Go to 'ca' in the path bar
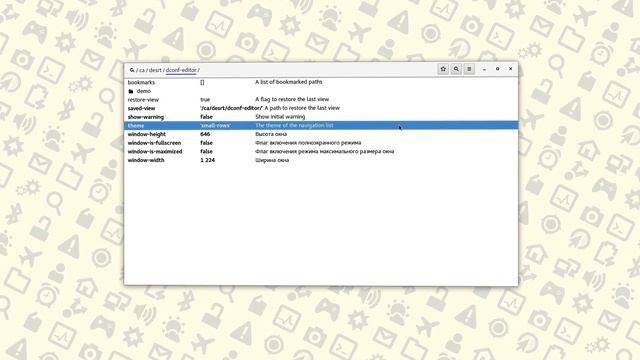 coord(142,70)
